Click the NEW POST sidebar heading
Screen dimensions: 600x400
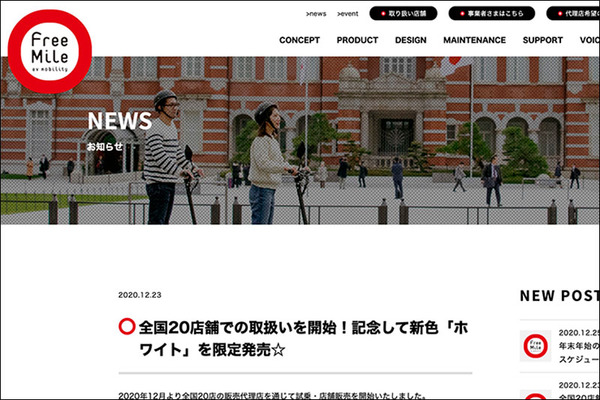point(559,296)
